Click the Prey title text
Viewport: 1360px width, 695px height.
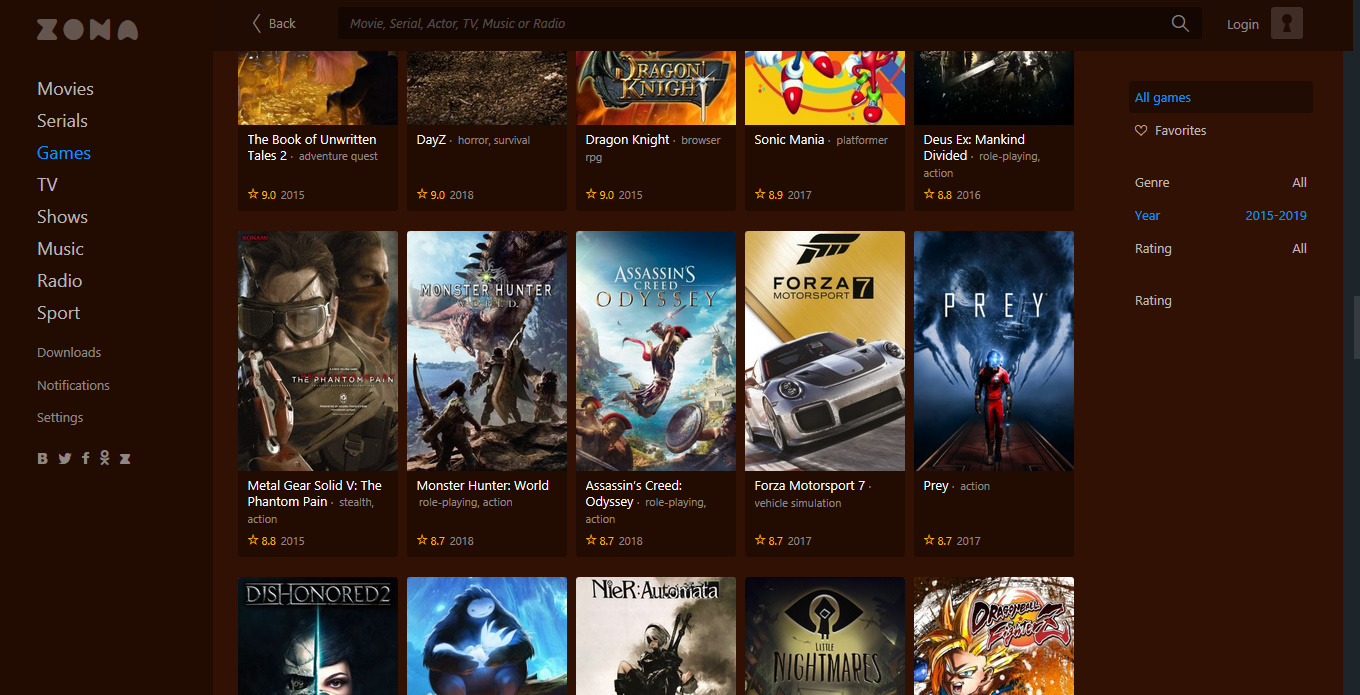pos(936,486)
